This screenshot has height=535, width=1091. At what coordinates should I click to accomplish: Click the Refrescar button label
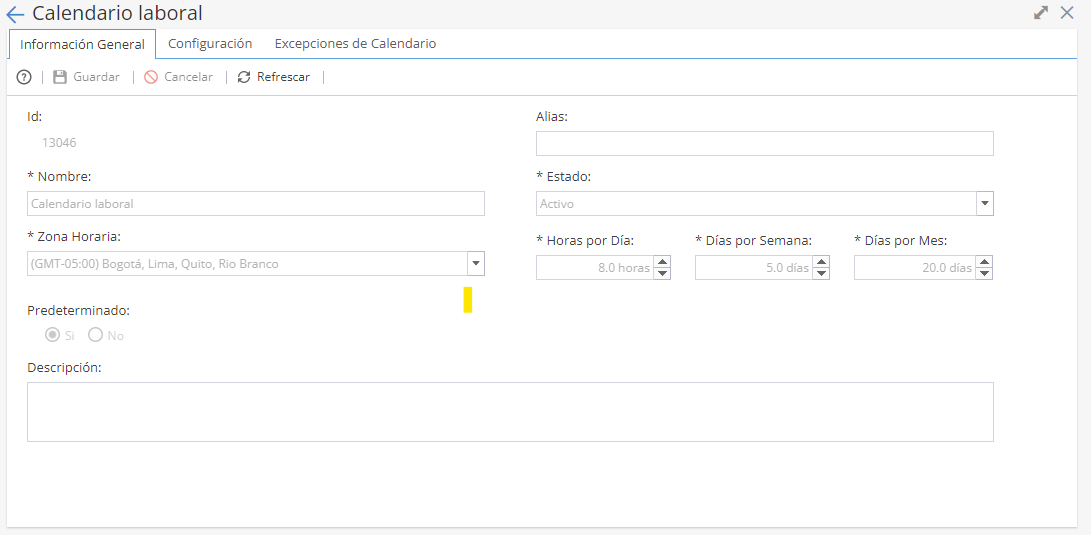tap(283, 77)
